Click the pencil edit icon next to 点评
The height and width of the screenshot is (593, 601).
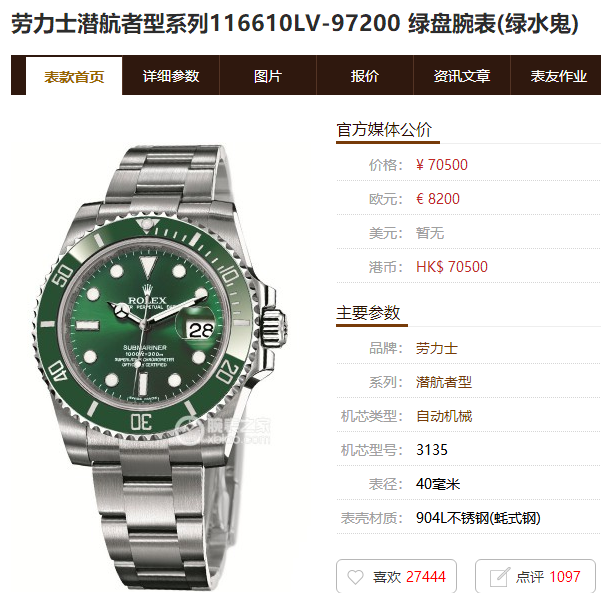[x=499, y=577]
